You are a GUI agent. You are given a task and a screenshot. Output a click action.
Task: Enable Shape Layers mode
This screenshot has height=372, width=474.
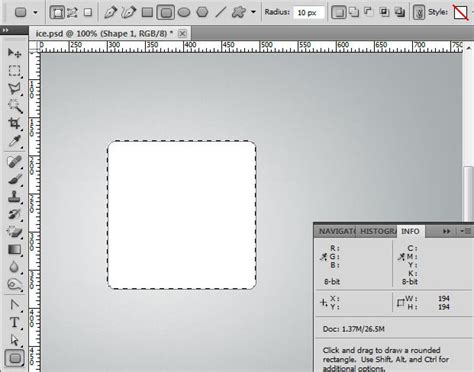pyautogui.click(x=57, y=13)
